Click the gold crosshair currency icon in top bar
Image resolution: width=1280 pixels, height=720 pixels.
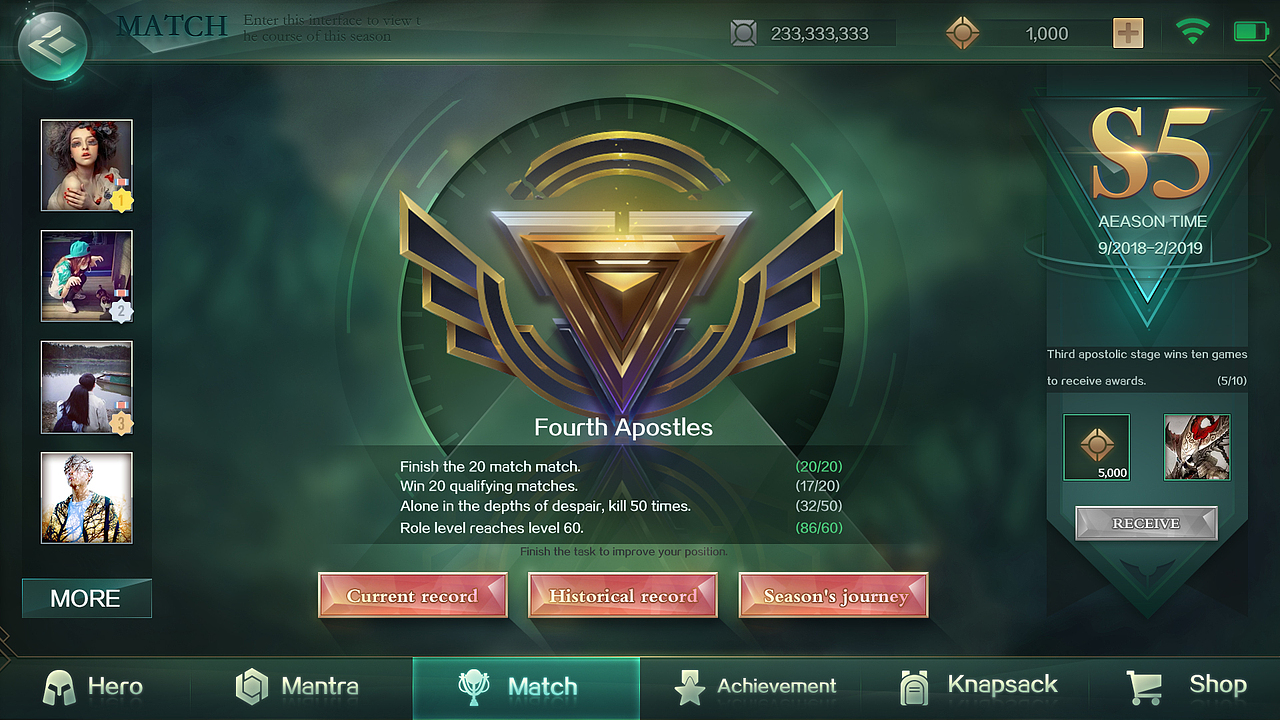tap(963, 33)
